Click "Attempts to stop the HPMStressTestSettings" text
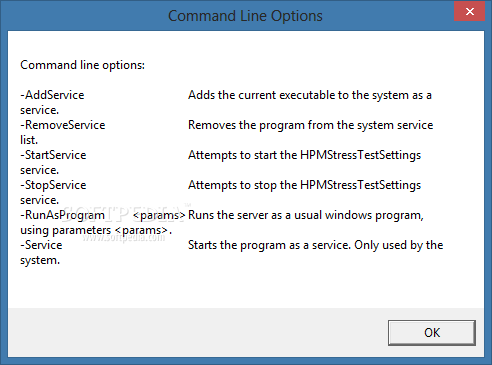492x365 pixels. pyautogui.click(x=304, y=185)
